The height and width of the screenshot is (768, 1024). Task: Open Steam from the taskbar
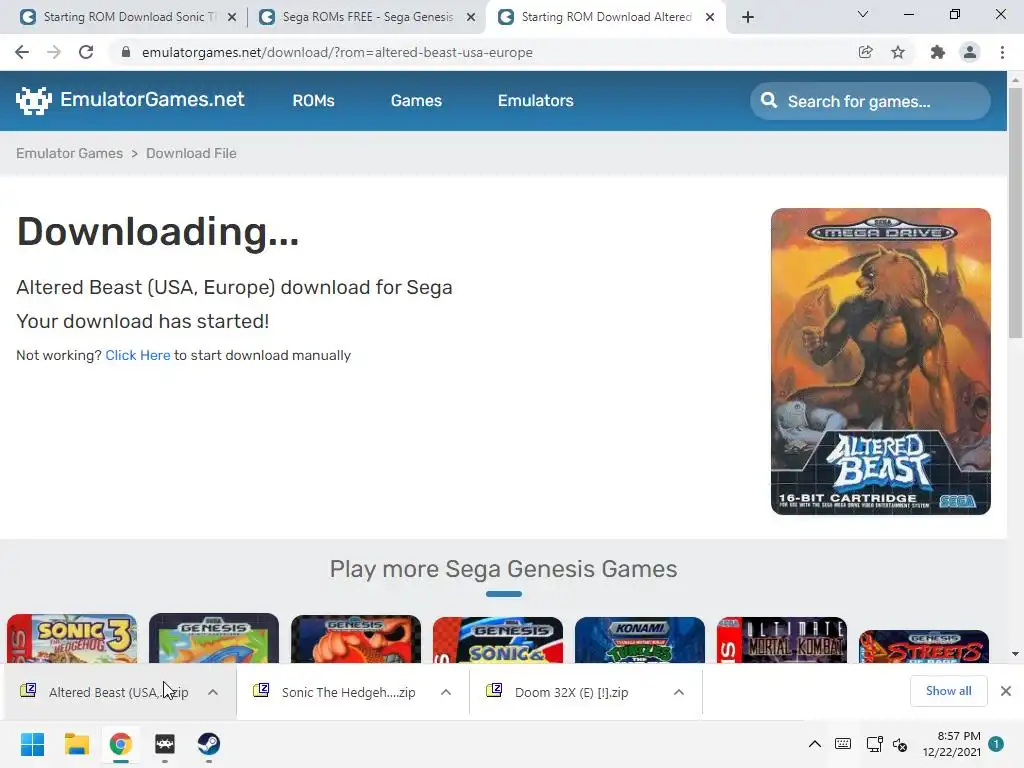point(208,744)
